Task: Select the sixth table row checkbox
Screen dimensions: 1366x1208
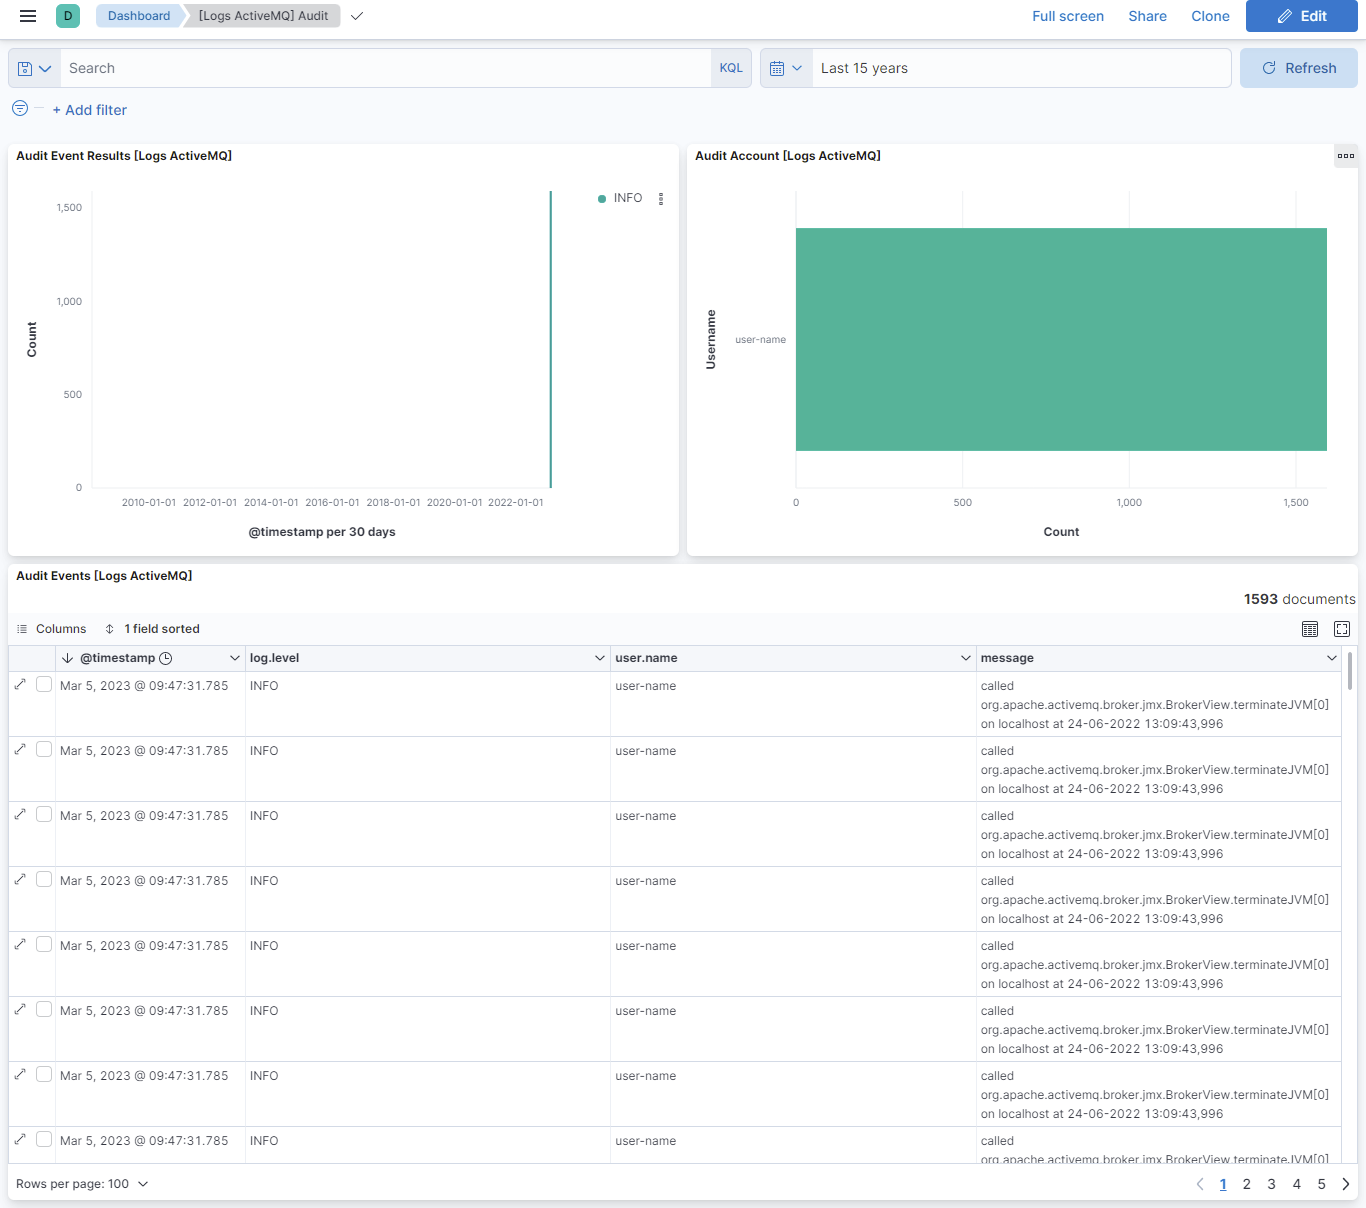Action: click(44, 1009)
